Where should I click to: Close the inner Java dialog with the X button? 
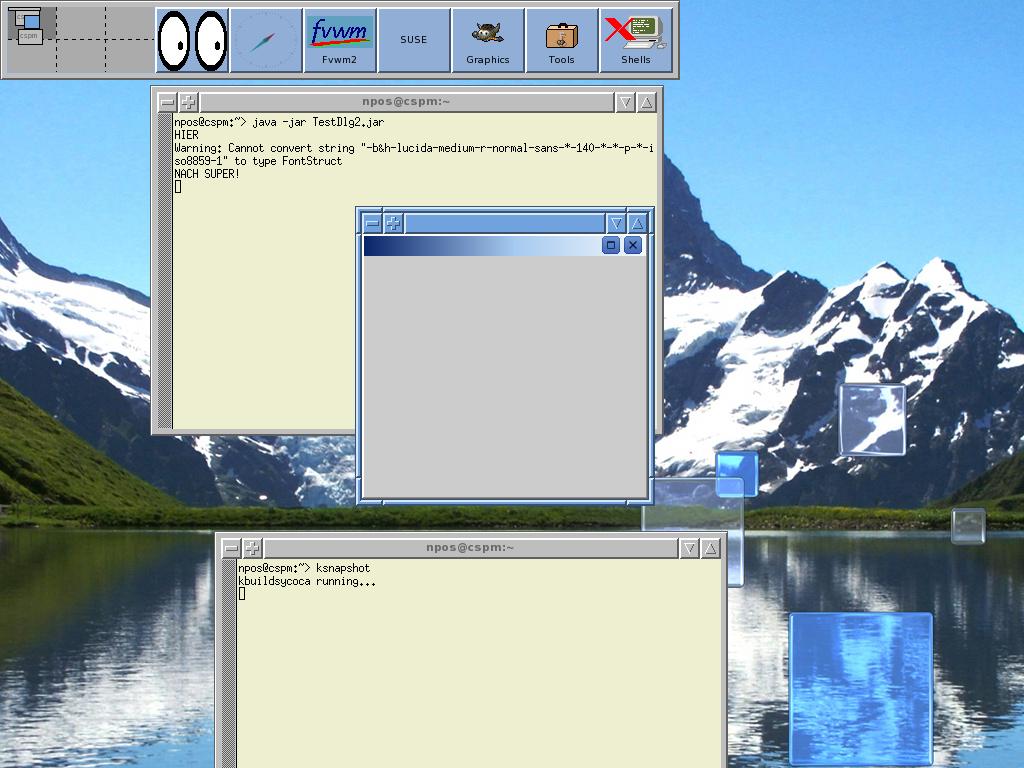pyautogui.click(x=633, y=246)
